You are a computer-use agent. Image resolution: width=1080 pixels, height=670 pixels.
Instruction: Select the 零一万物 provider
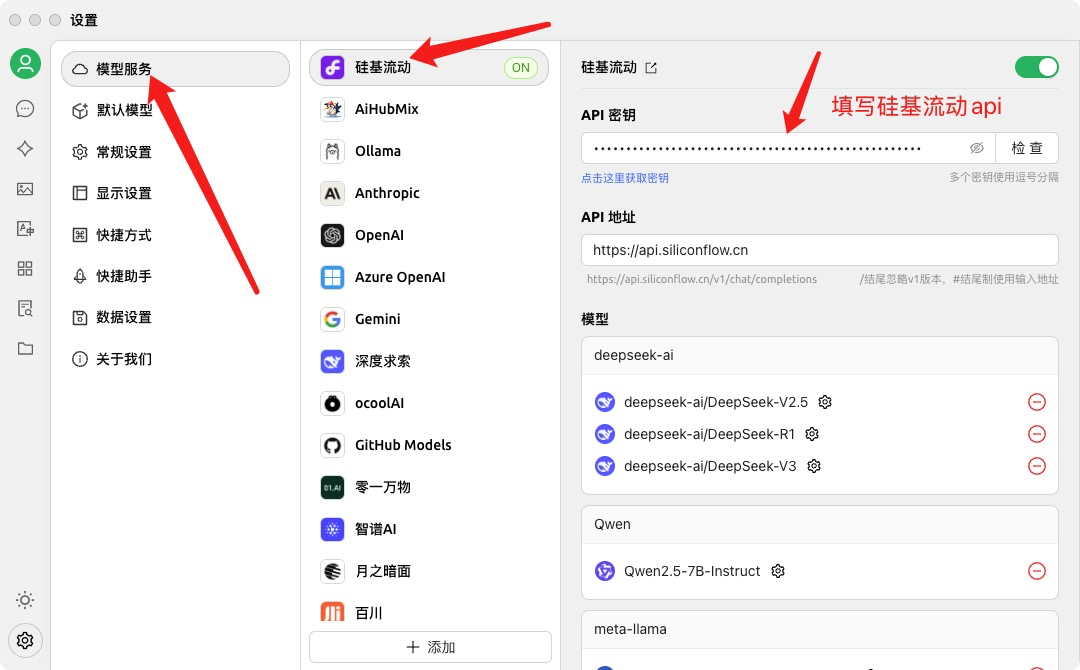pos(428,487)
